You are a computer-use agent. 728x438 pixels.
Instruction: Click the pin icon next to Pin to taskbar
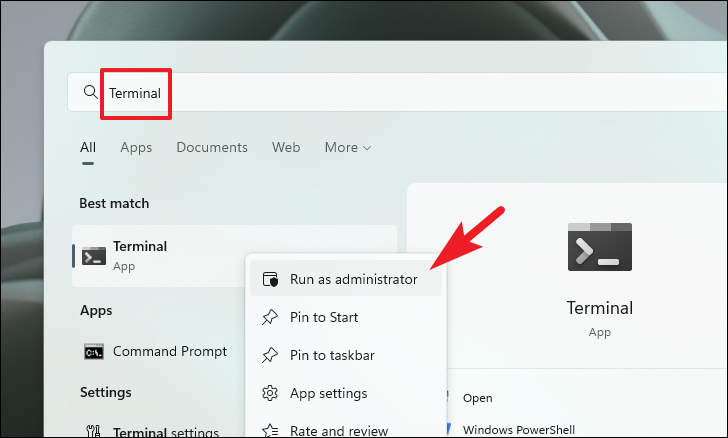(270, 355)
